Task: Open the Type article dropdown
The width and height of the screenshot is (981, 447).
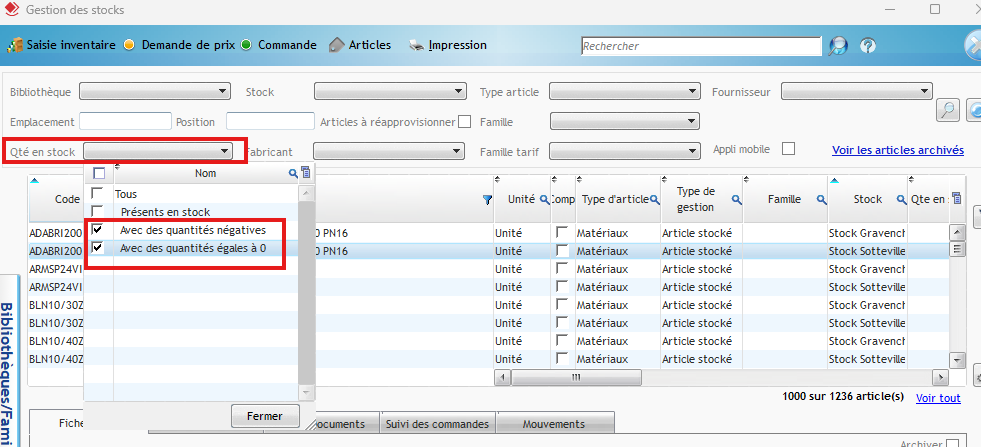Action: pyautogui.click(x=624, y=91)
